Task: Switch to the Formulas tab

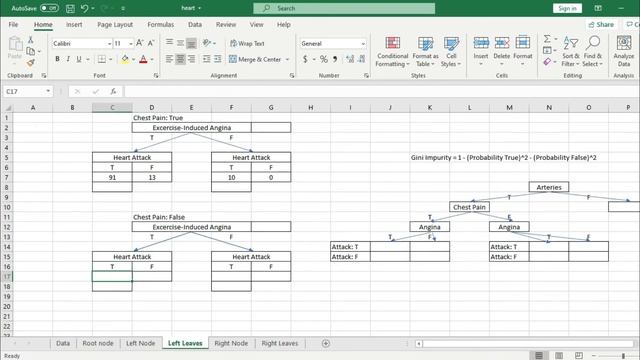Action: [160, 24]
